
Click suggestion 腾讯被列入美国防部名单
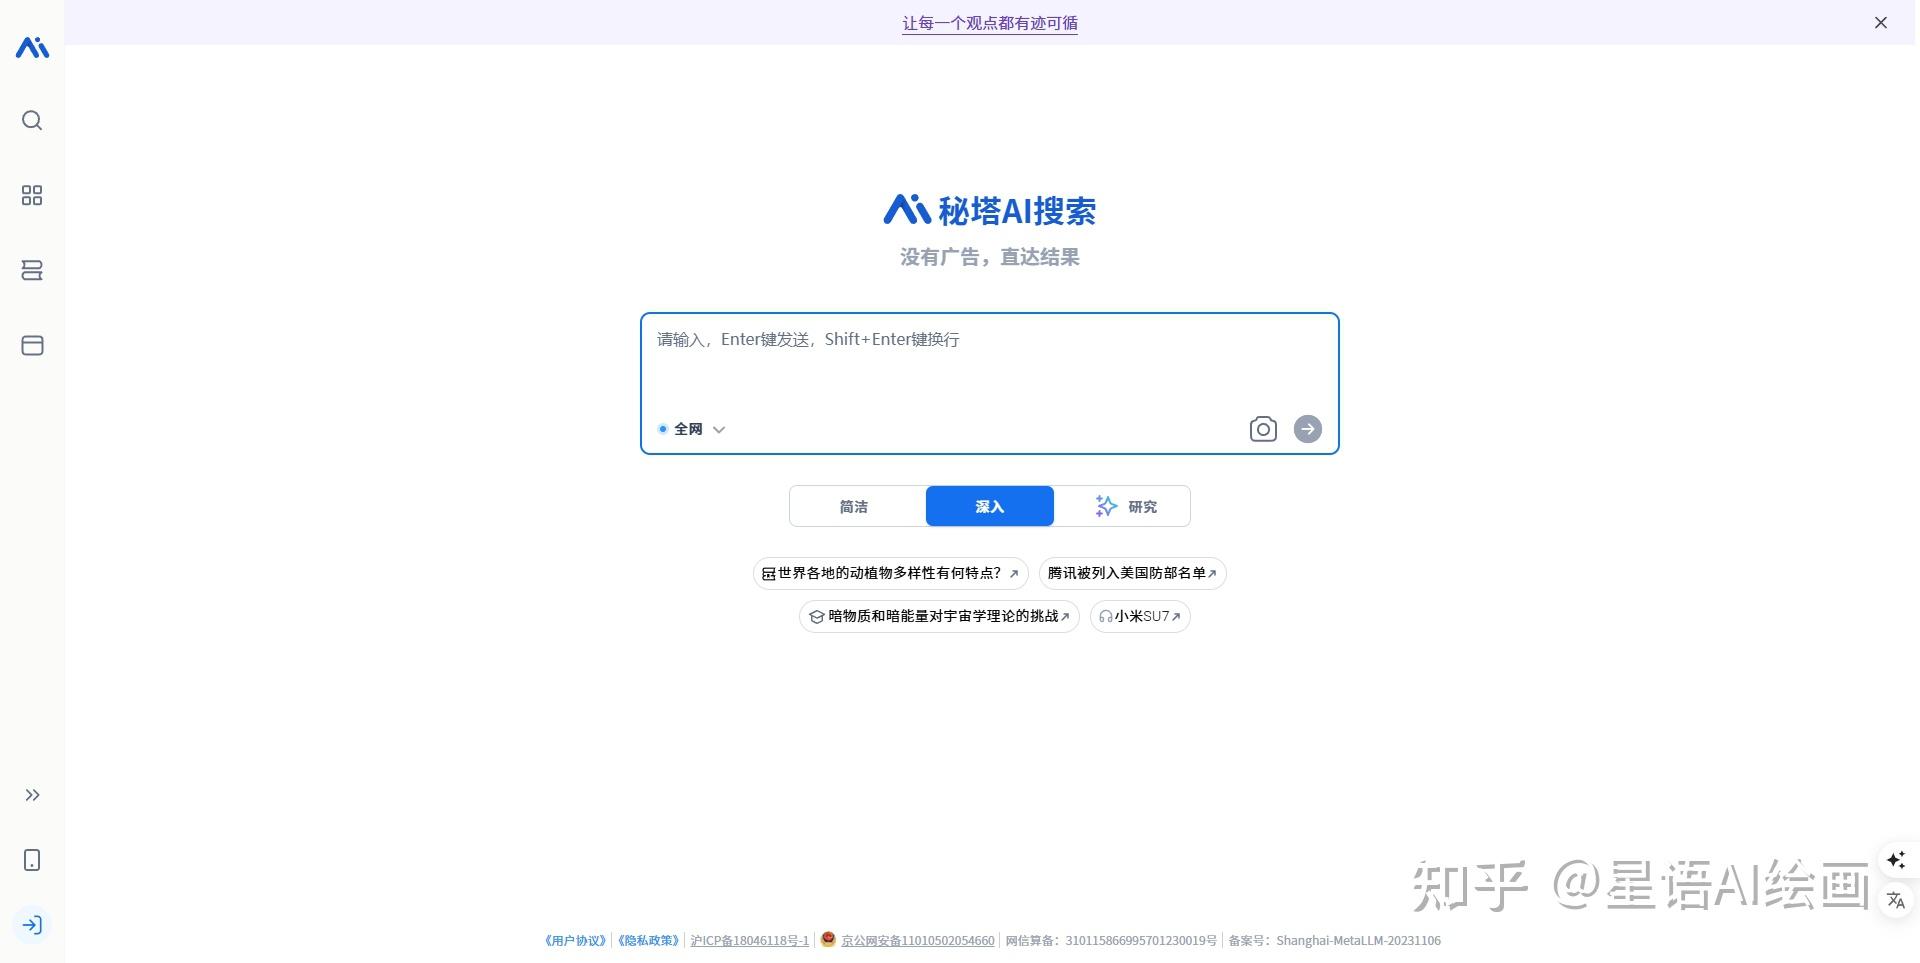point(1132,573)
